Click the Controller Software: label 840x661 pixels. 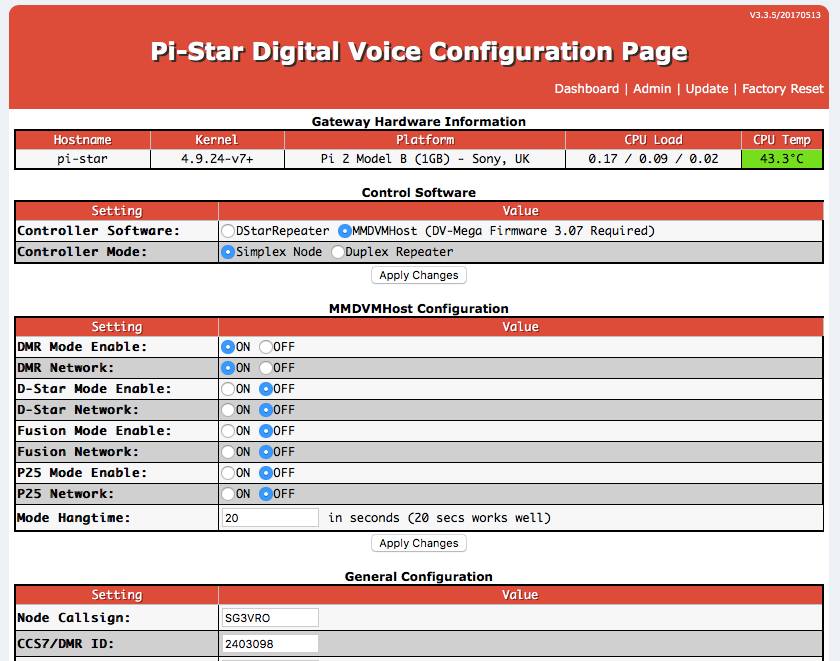[x=98, y=231]
